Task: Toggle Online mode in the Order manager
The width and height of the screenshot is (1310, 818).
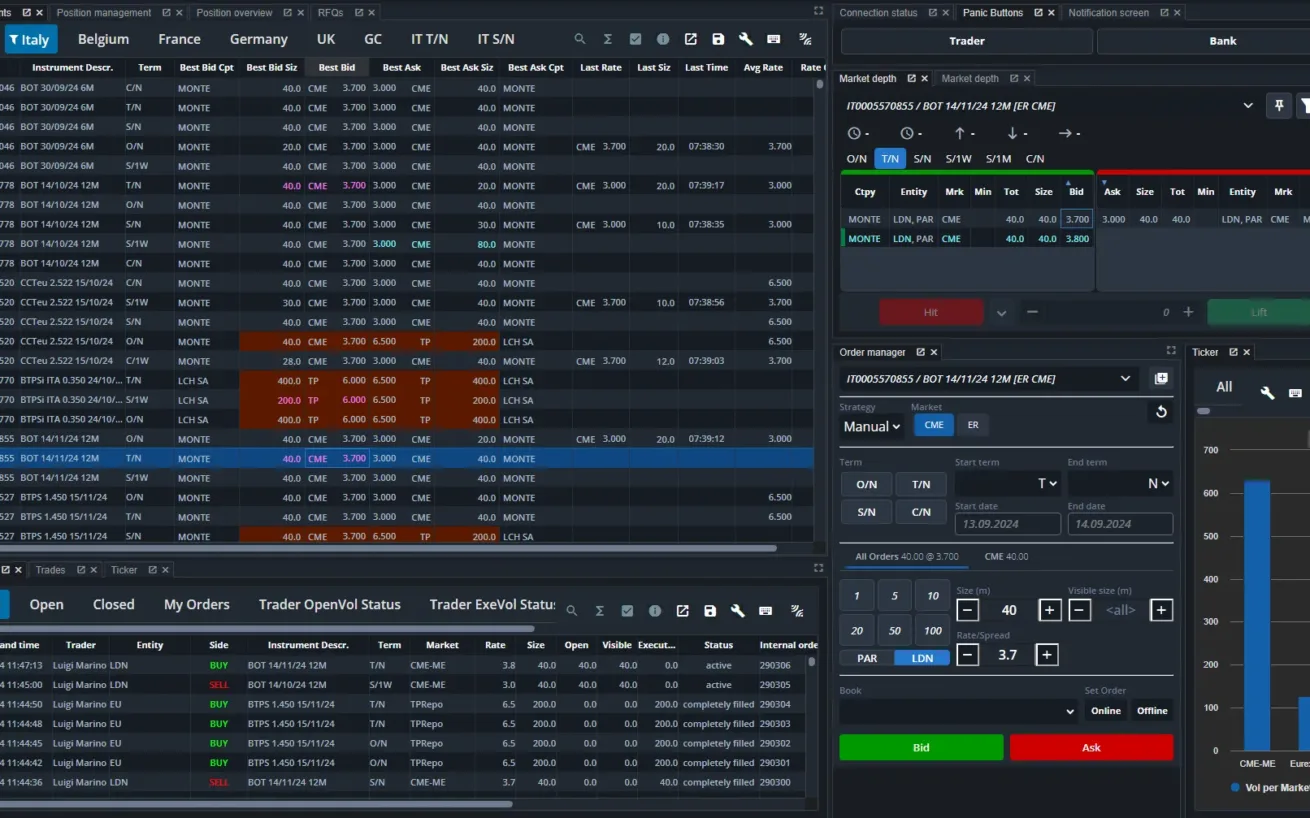Action: point(1105,710)
